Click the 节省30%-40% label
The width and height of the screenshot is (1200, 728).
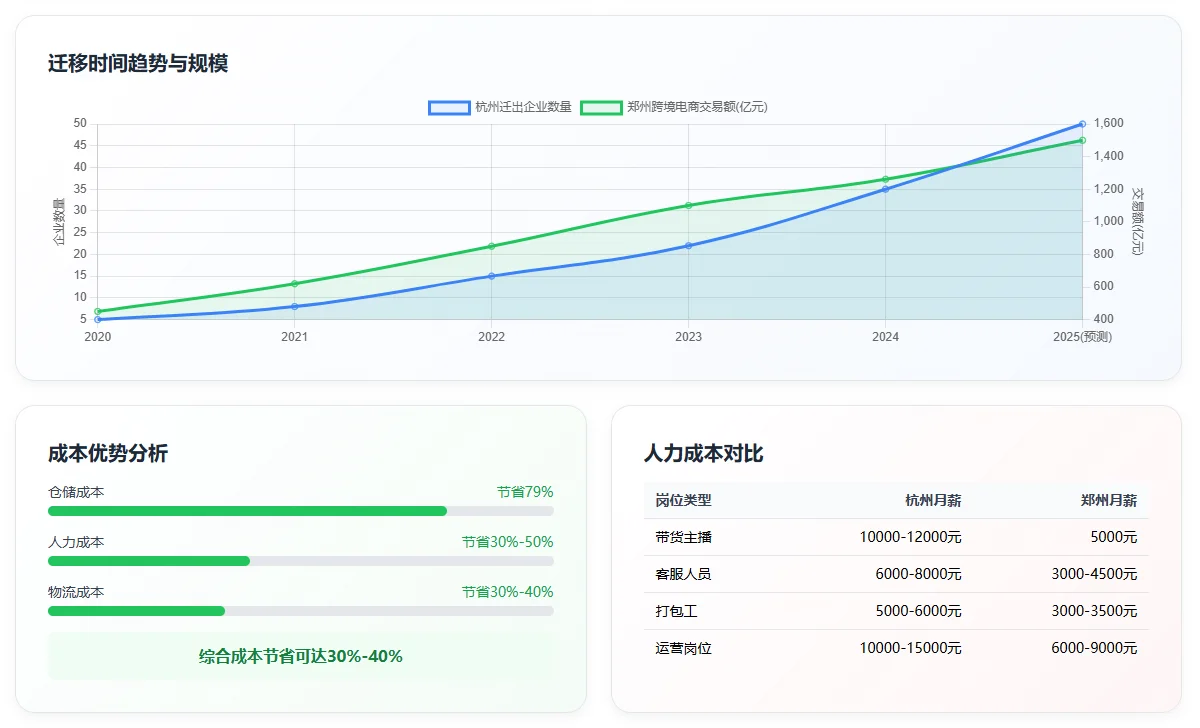point(507,592)
